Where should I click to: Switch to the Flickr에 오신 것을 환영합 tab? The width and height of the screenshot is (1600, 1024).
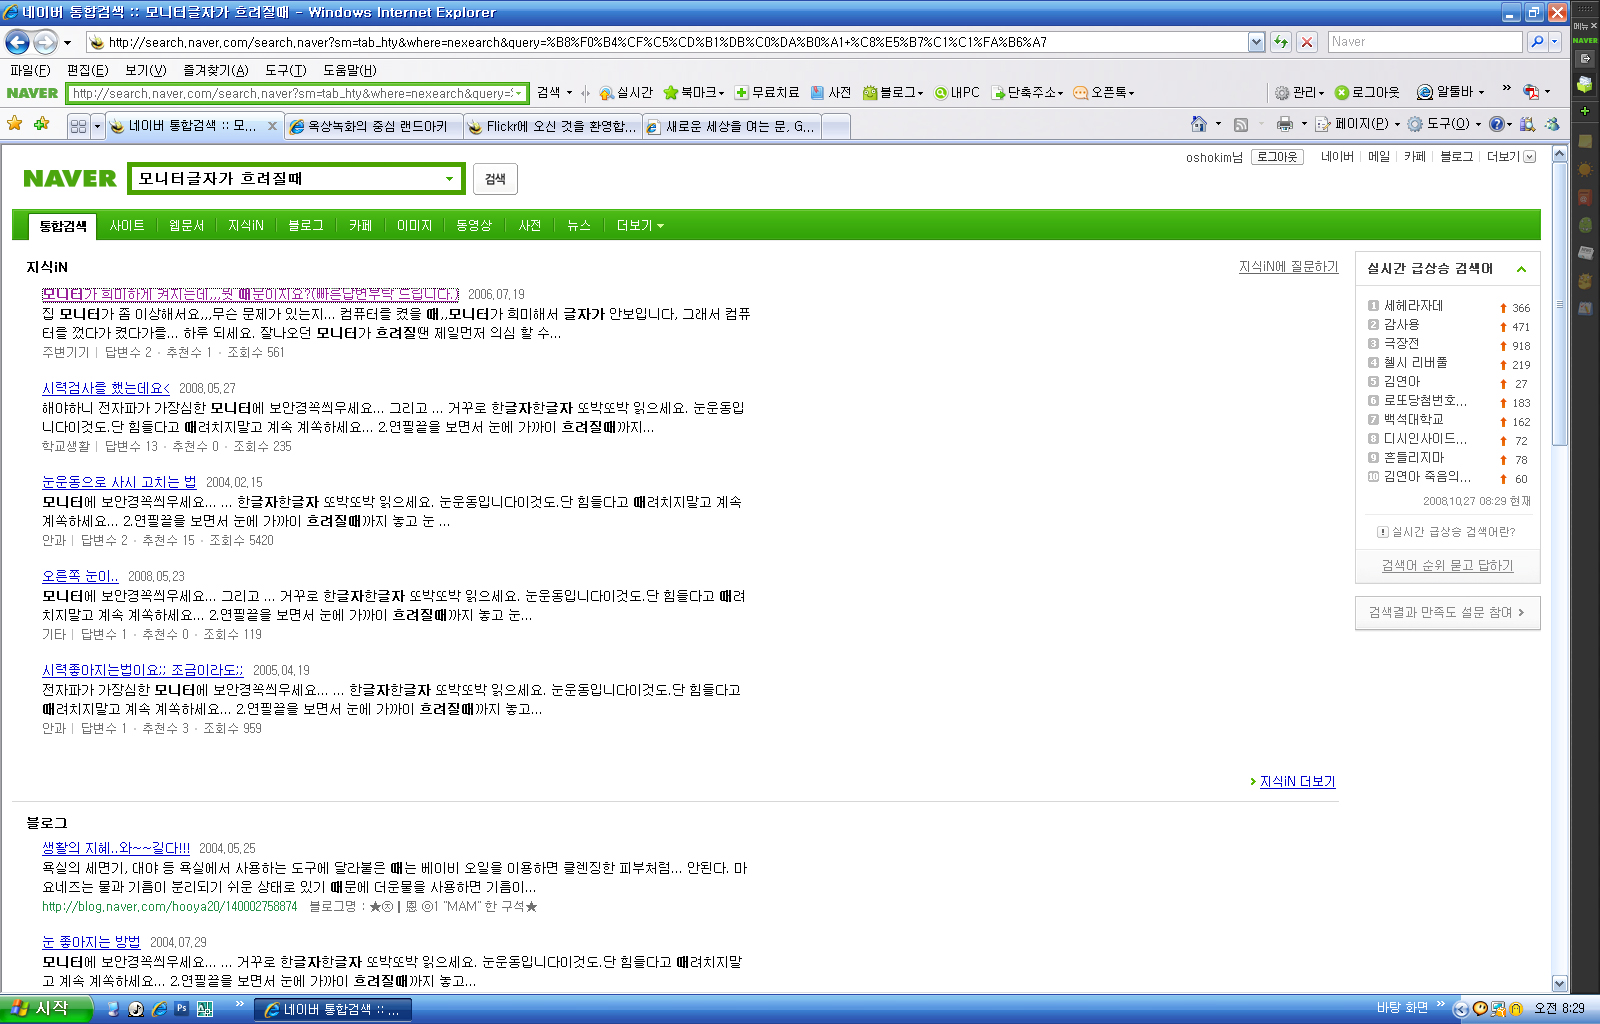click(552, 126)
